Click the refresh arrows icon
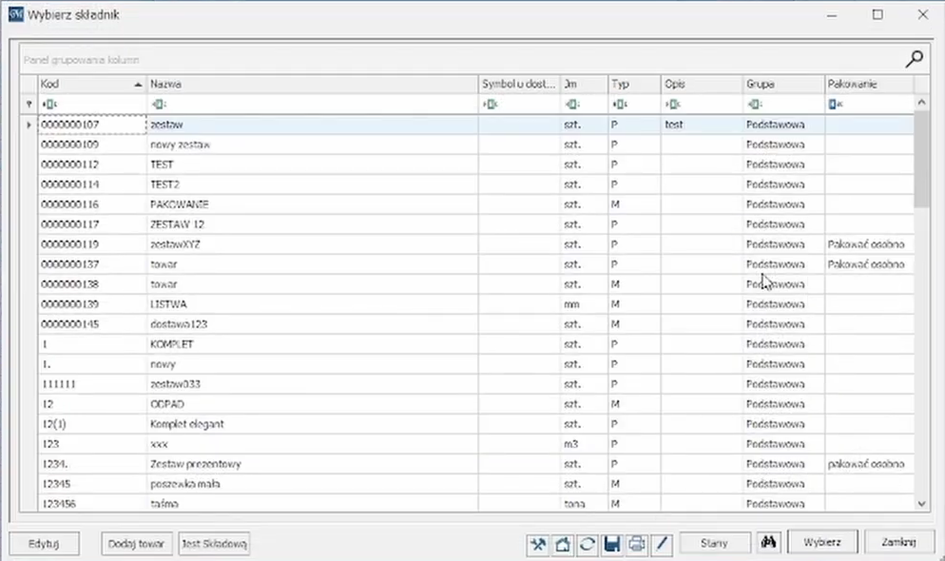Screen dimensions: 945x561 click(587, 543)
